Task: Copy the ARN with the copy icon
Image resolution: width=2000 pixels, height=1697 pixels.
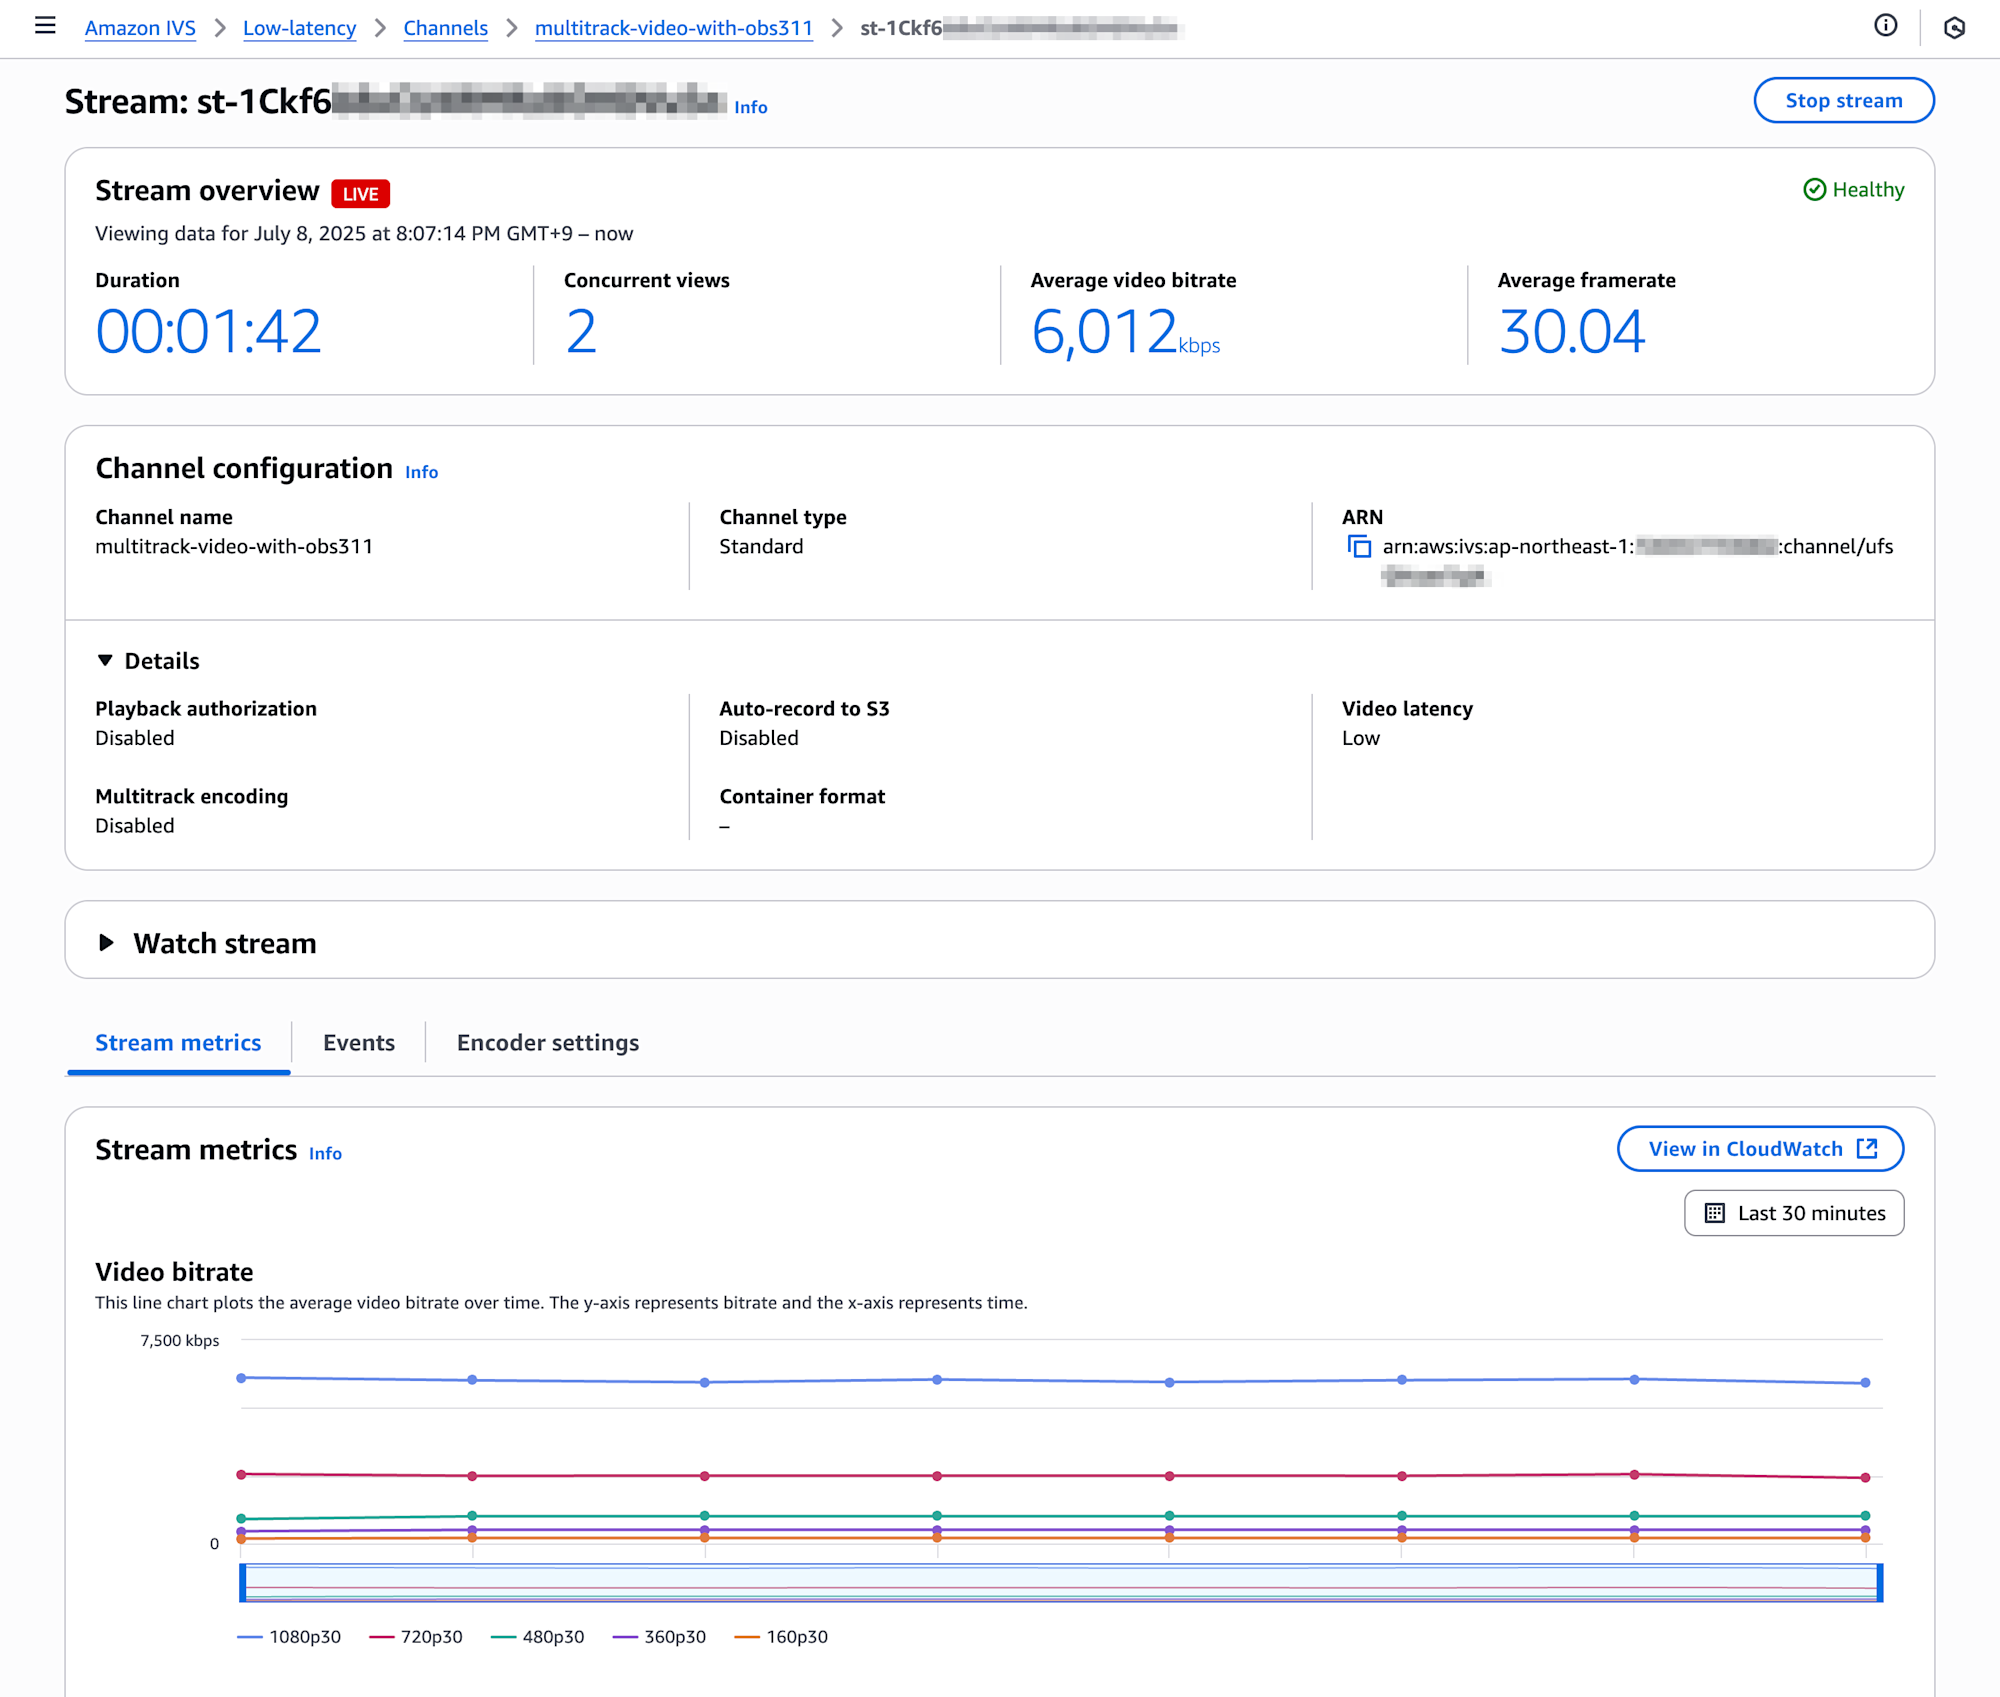Action: 1359,547
